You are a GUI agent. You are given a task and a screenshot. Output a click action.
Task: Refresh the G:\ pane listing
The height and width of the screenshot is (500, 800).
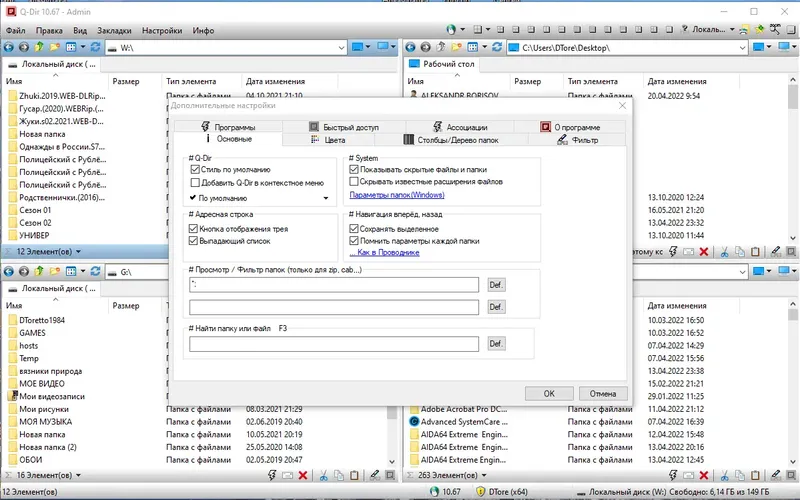(x=95, y=271)
